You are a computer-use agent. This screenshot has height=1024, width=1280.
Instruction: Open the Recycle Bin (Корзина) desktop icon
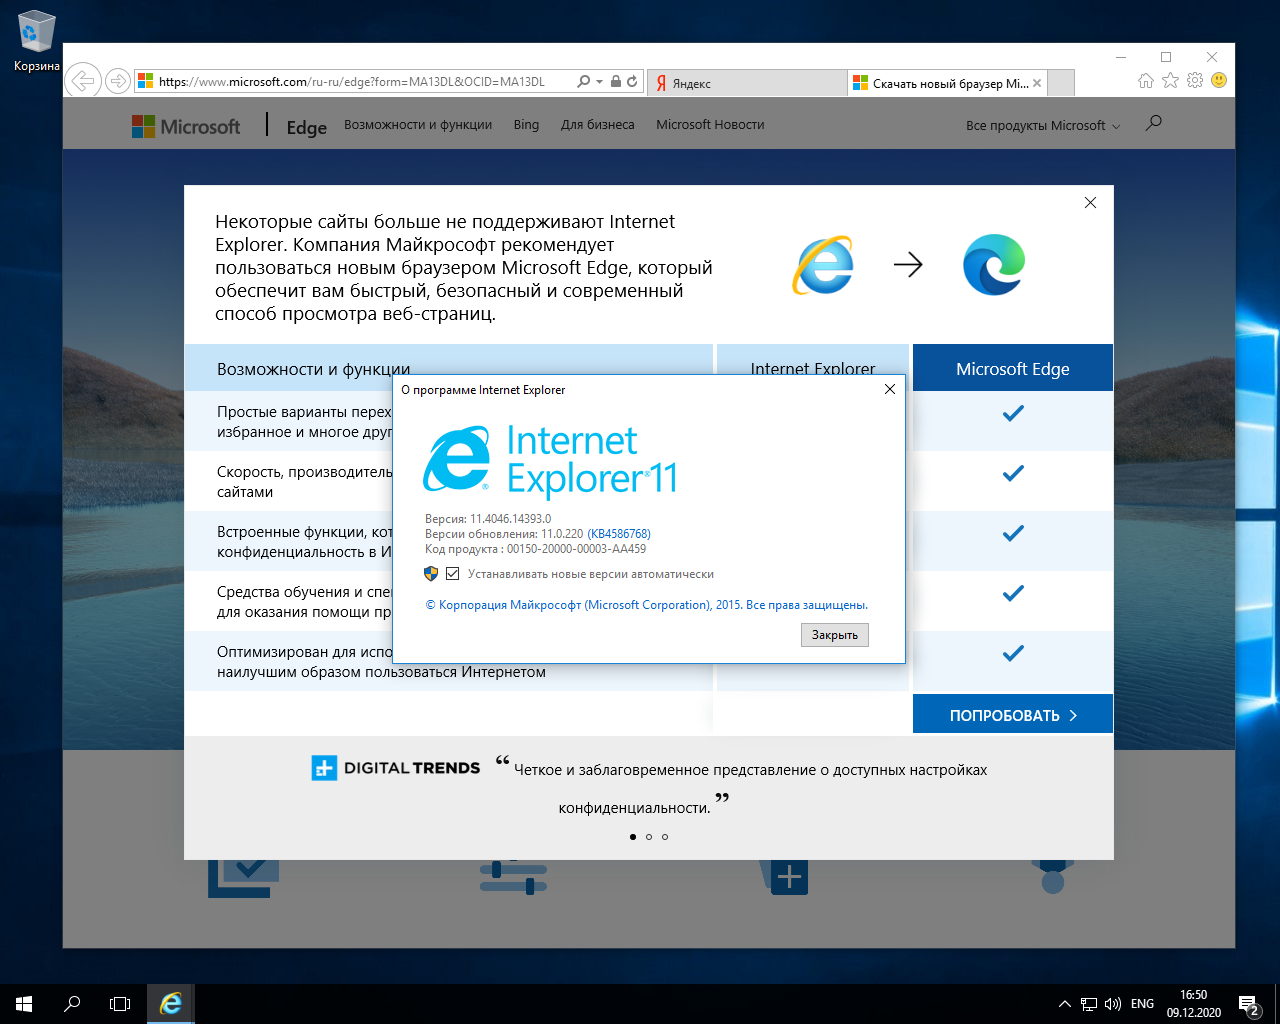click(x=36, y=41)
